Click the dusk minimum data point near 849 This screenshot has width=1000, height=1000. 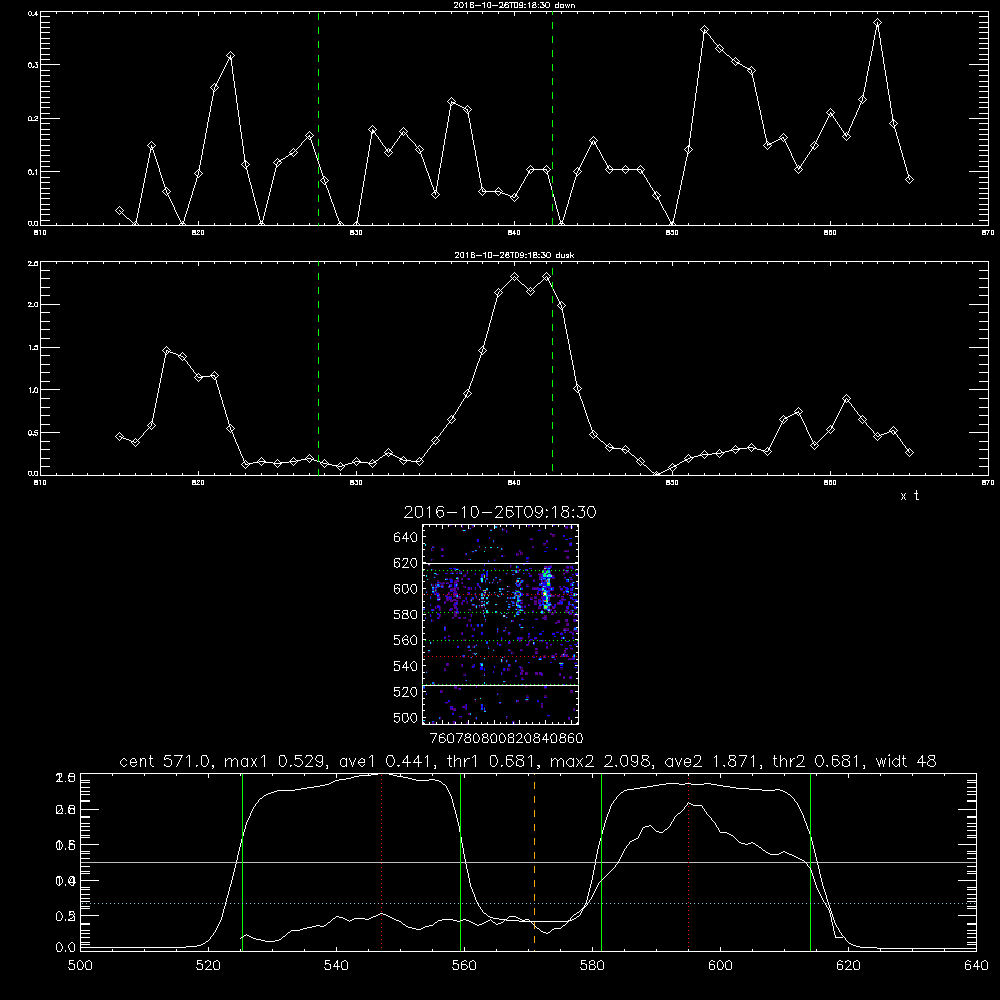point(657,474)
